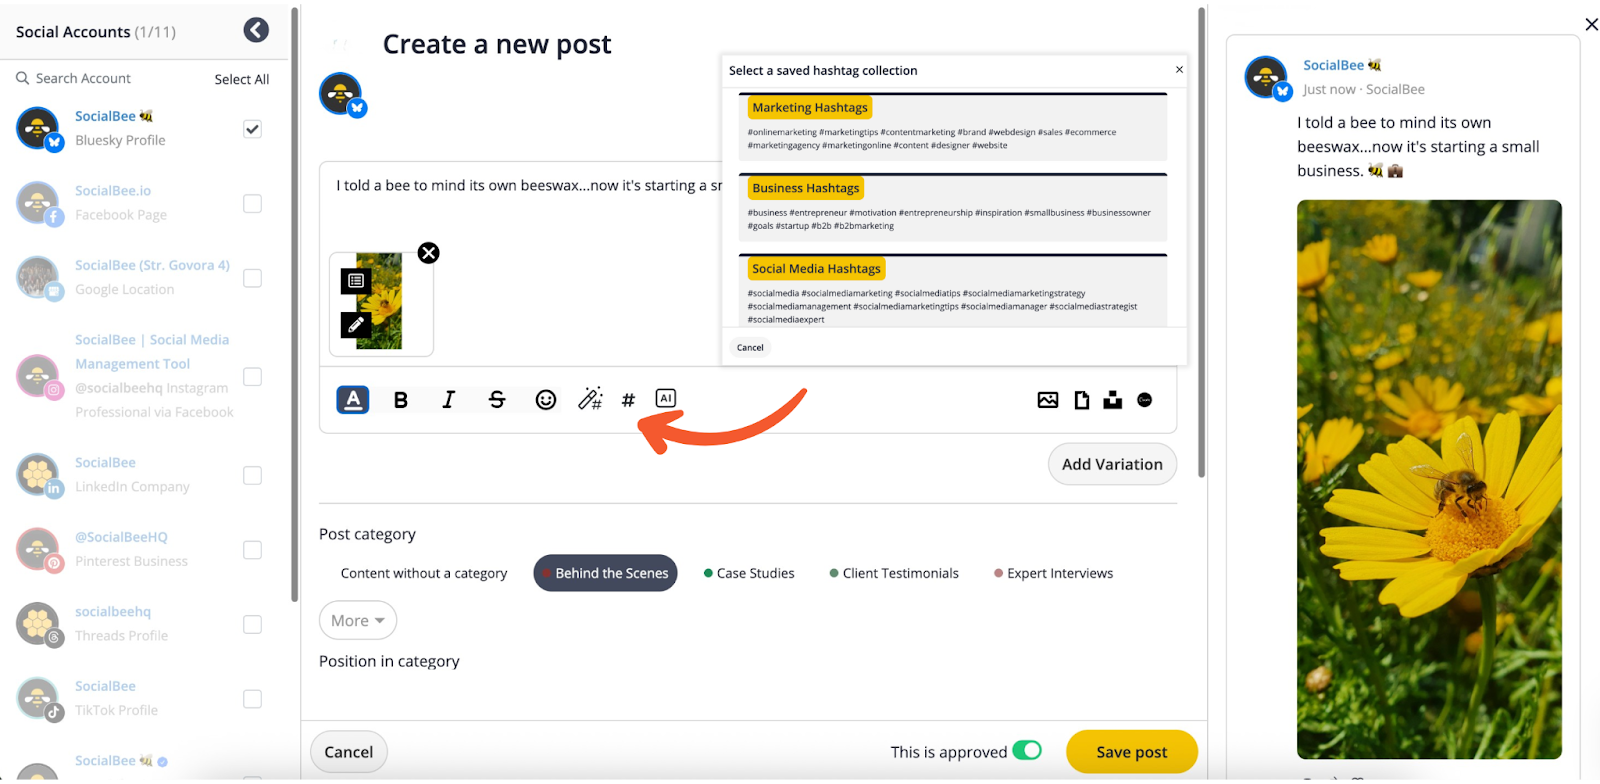This screenshot has width=1600, height=784.
Task: Toggle the 'This is approved' switch
Action: pos(1027,751)
